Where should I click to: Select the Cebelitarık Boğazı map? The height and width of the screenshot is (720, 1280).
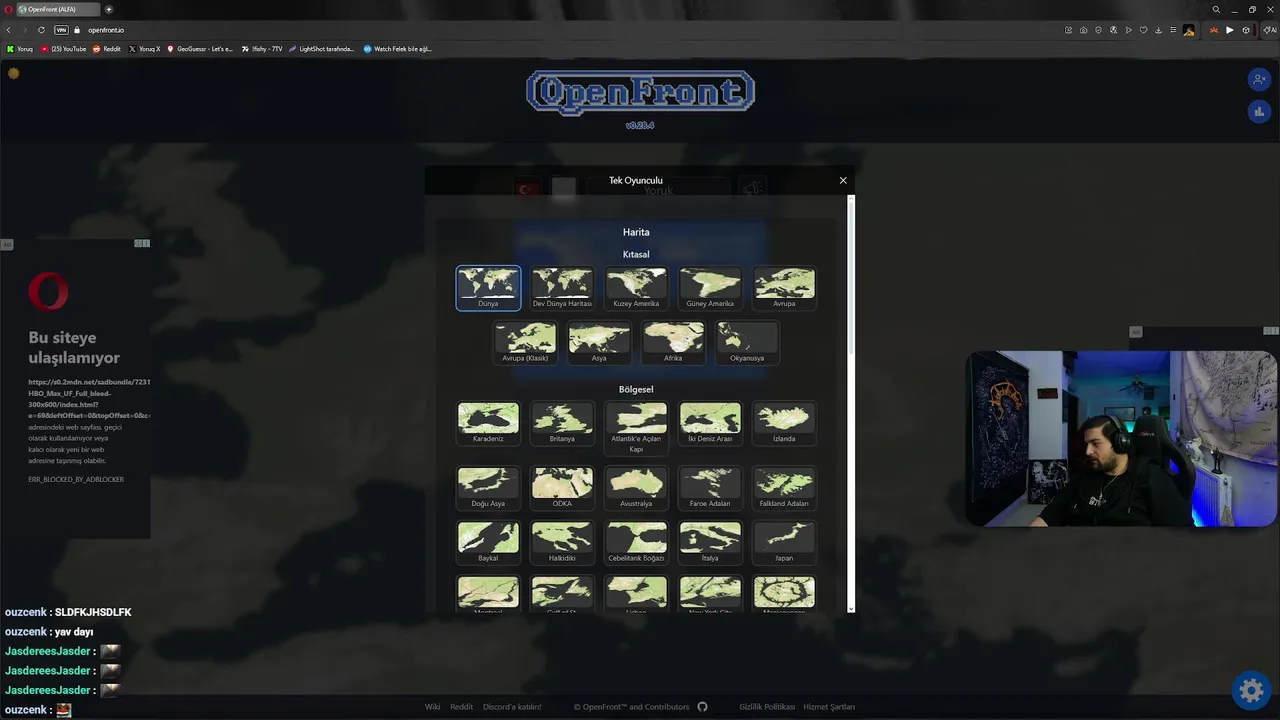point(636,542)
